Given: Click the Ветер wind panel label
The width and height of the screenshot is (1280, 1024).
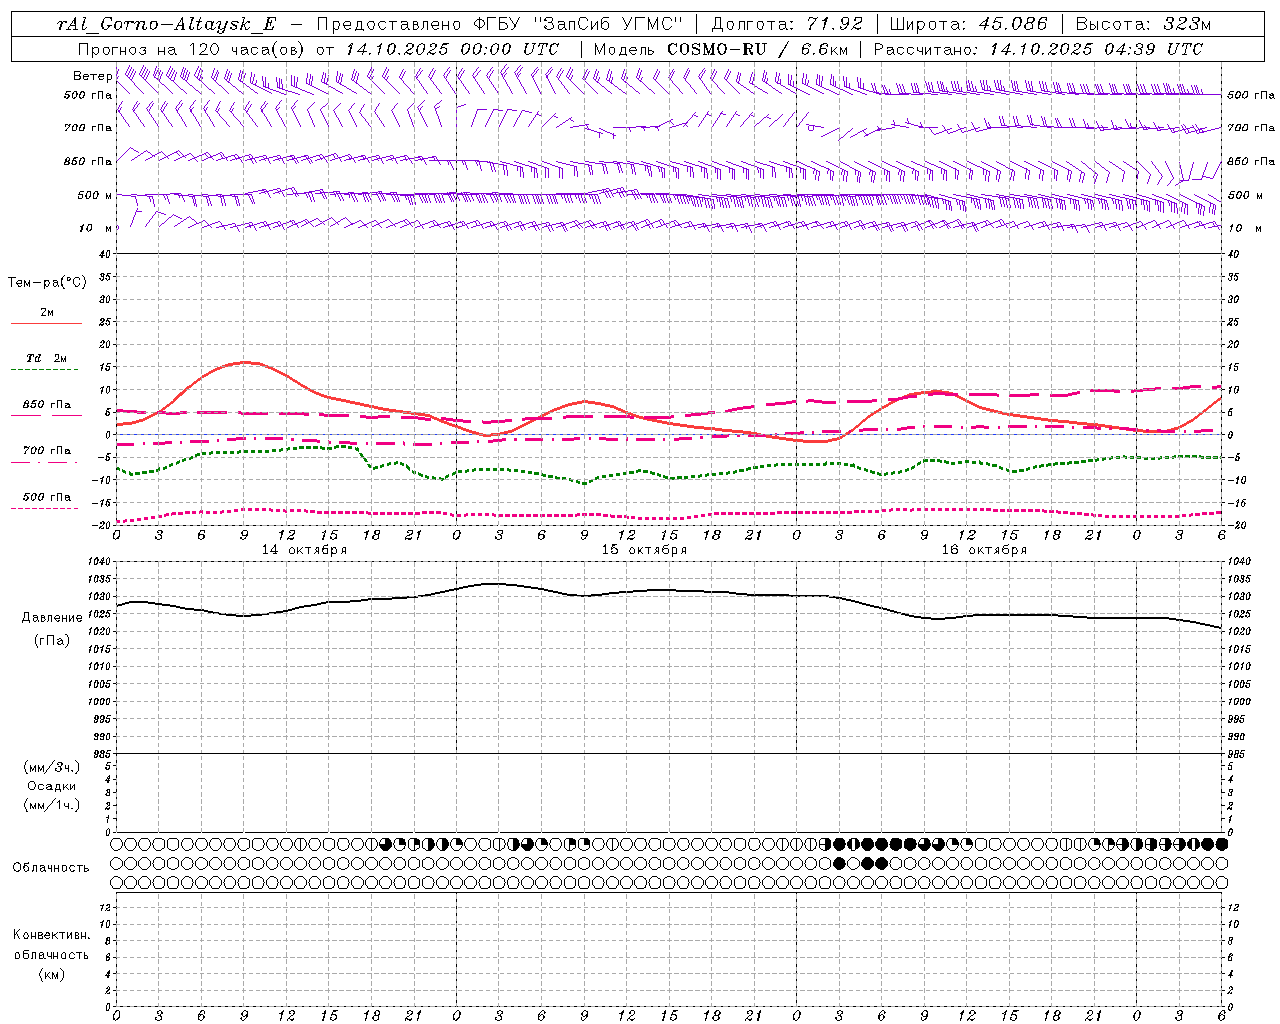Looking at the screenshot, I should [92, 76].
